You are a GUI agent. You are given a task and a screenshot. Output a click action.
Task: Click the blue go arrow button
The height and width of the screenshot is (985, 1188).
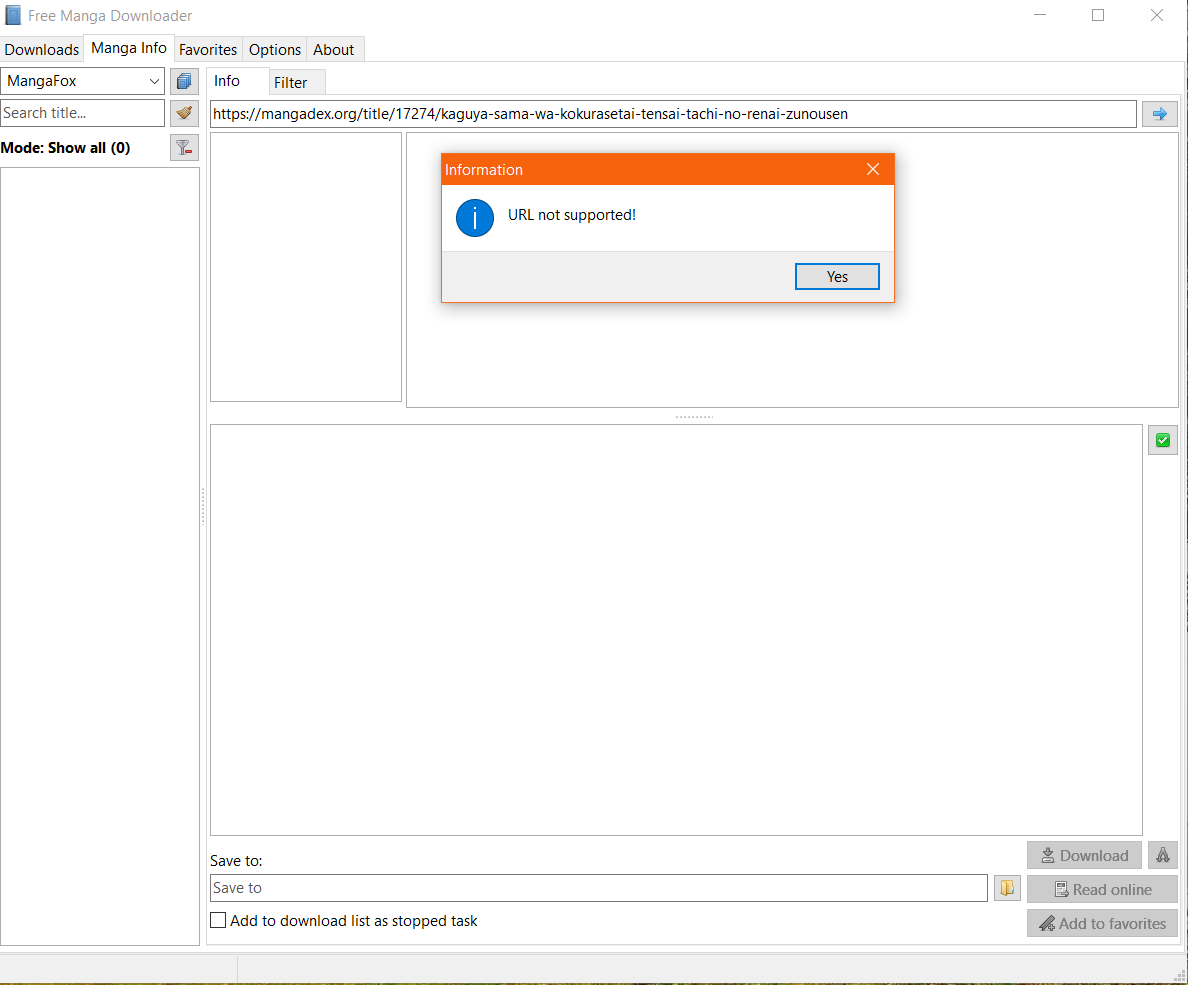tap(1159, 114)
